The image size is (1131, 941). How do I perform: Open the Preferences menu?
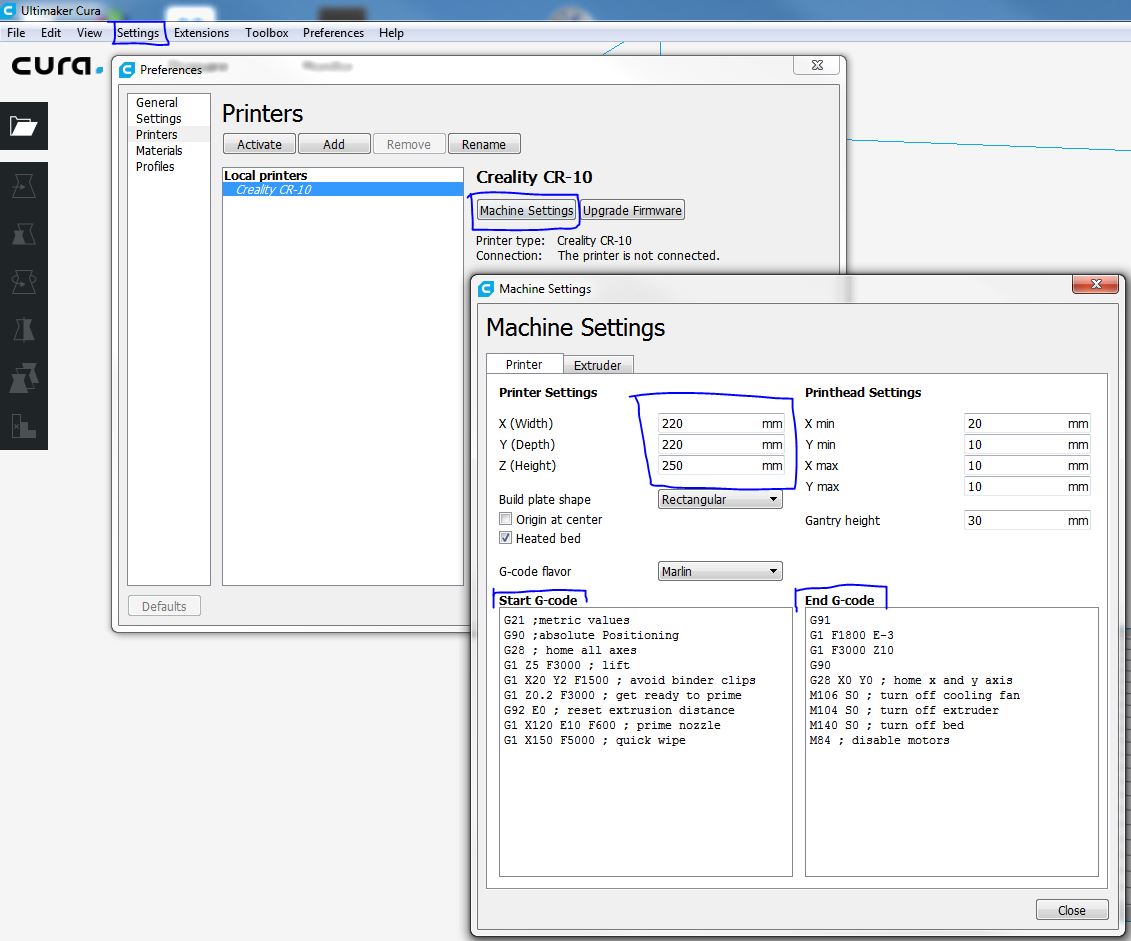[x=333, y=32]
